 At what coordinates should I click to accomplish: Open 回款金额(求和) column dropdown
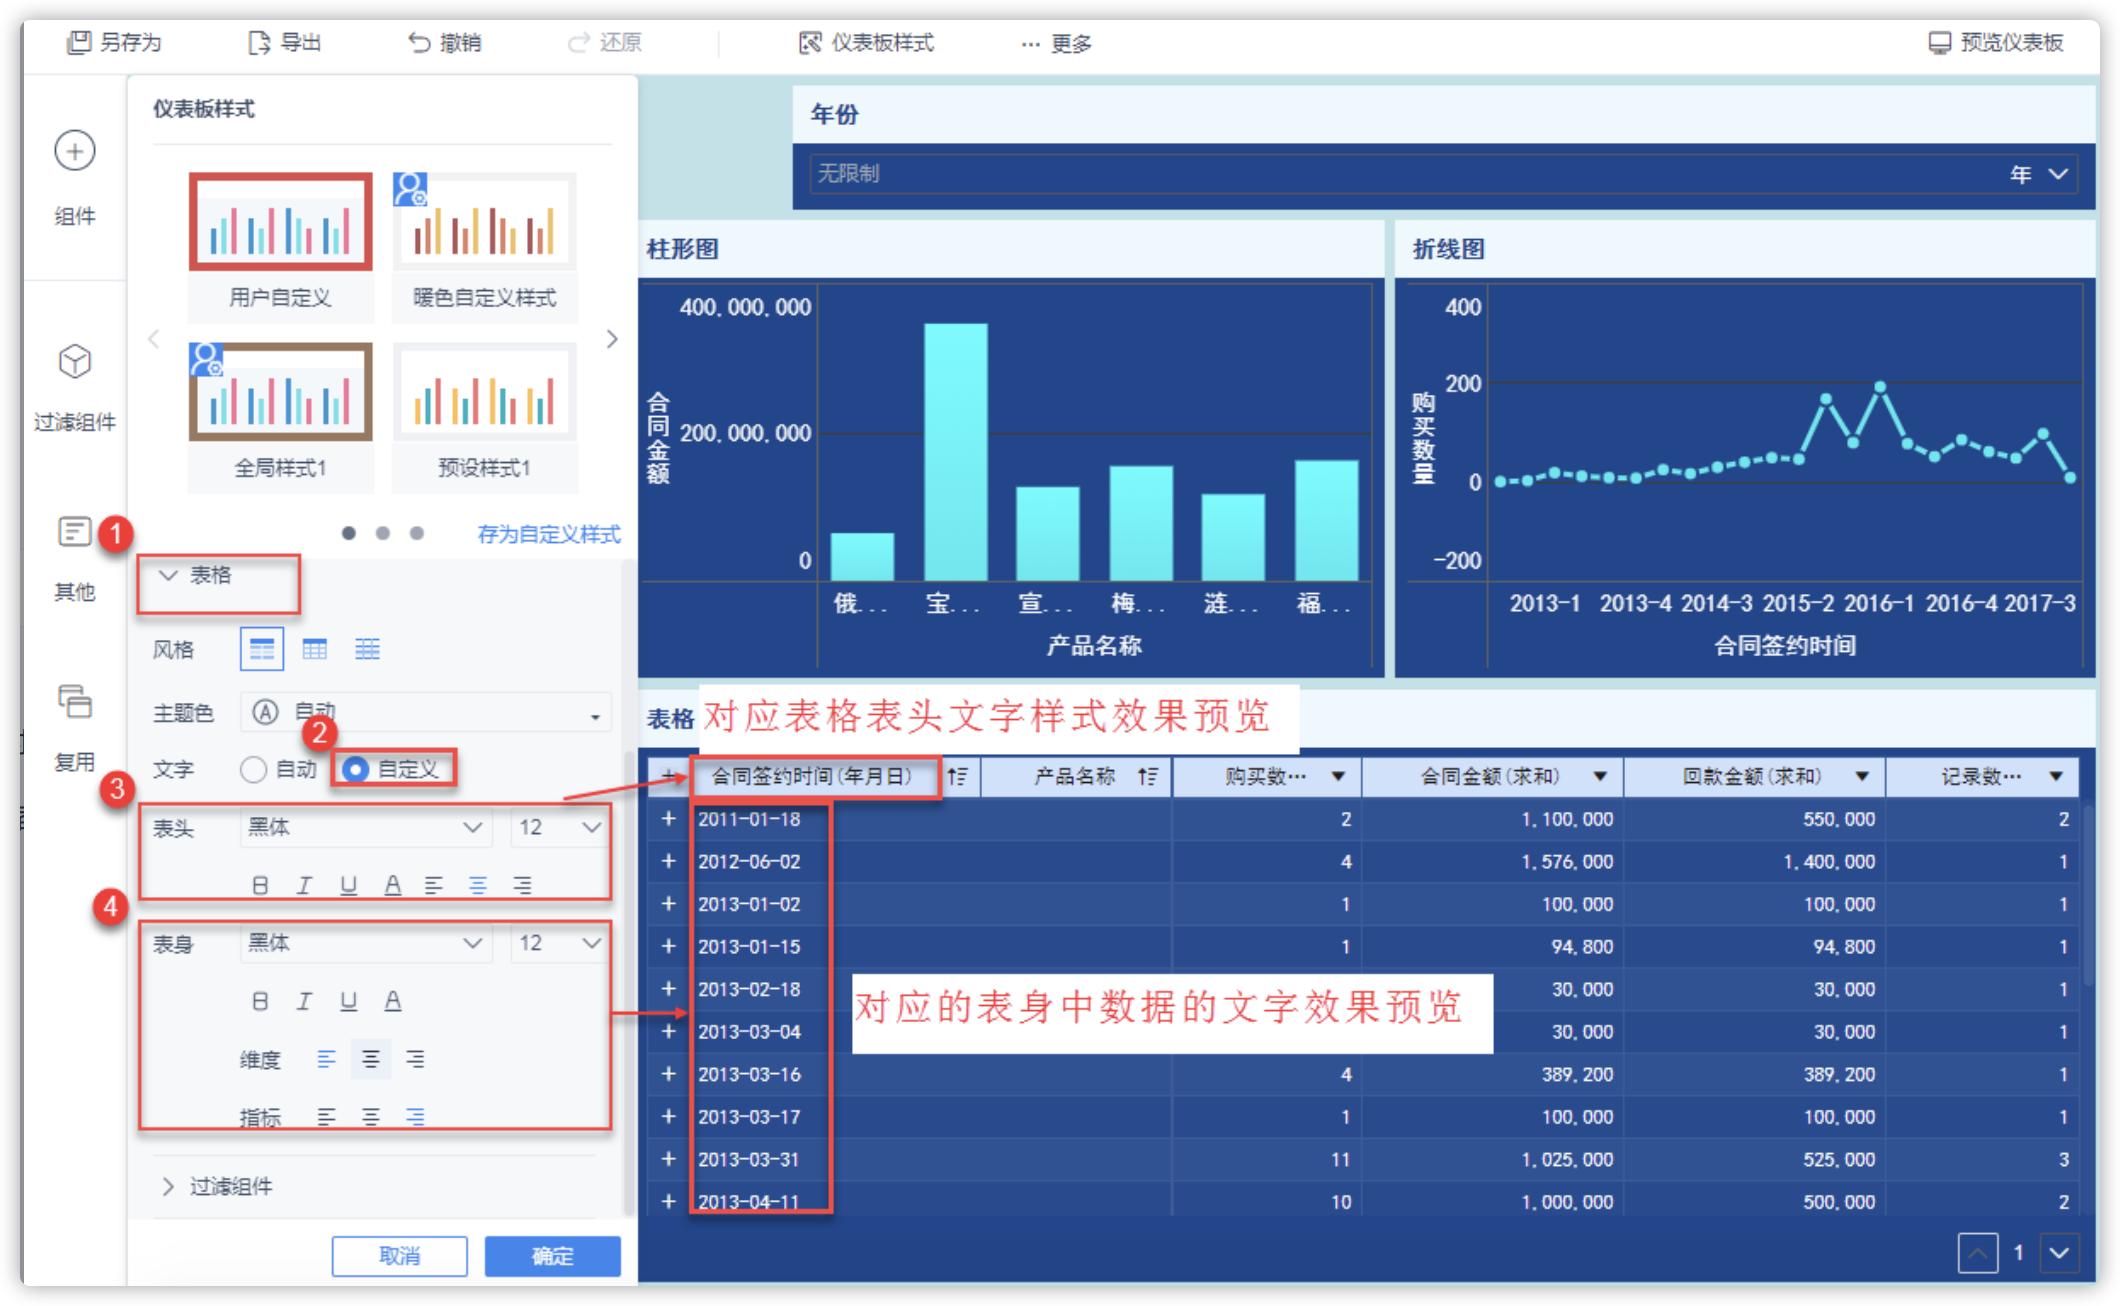[1862, 777]
